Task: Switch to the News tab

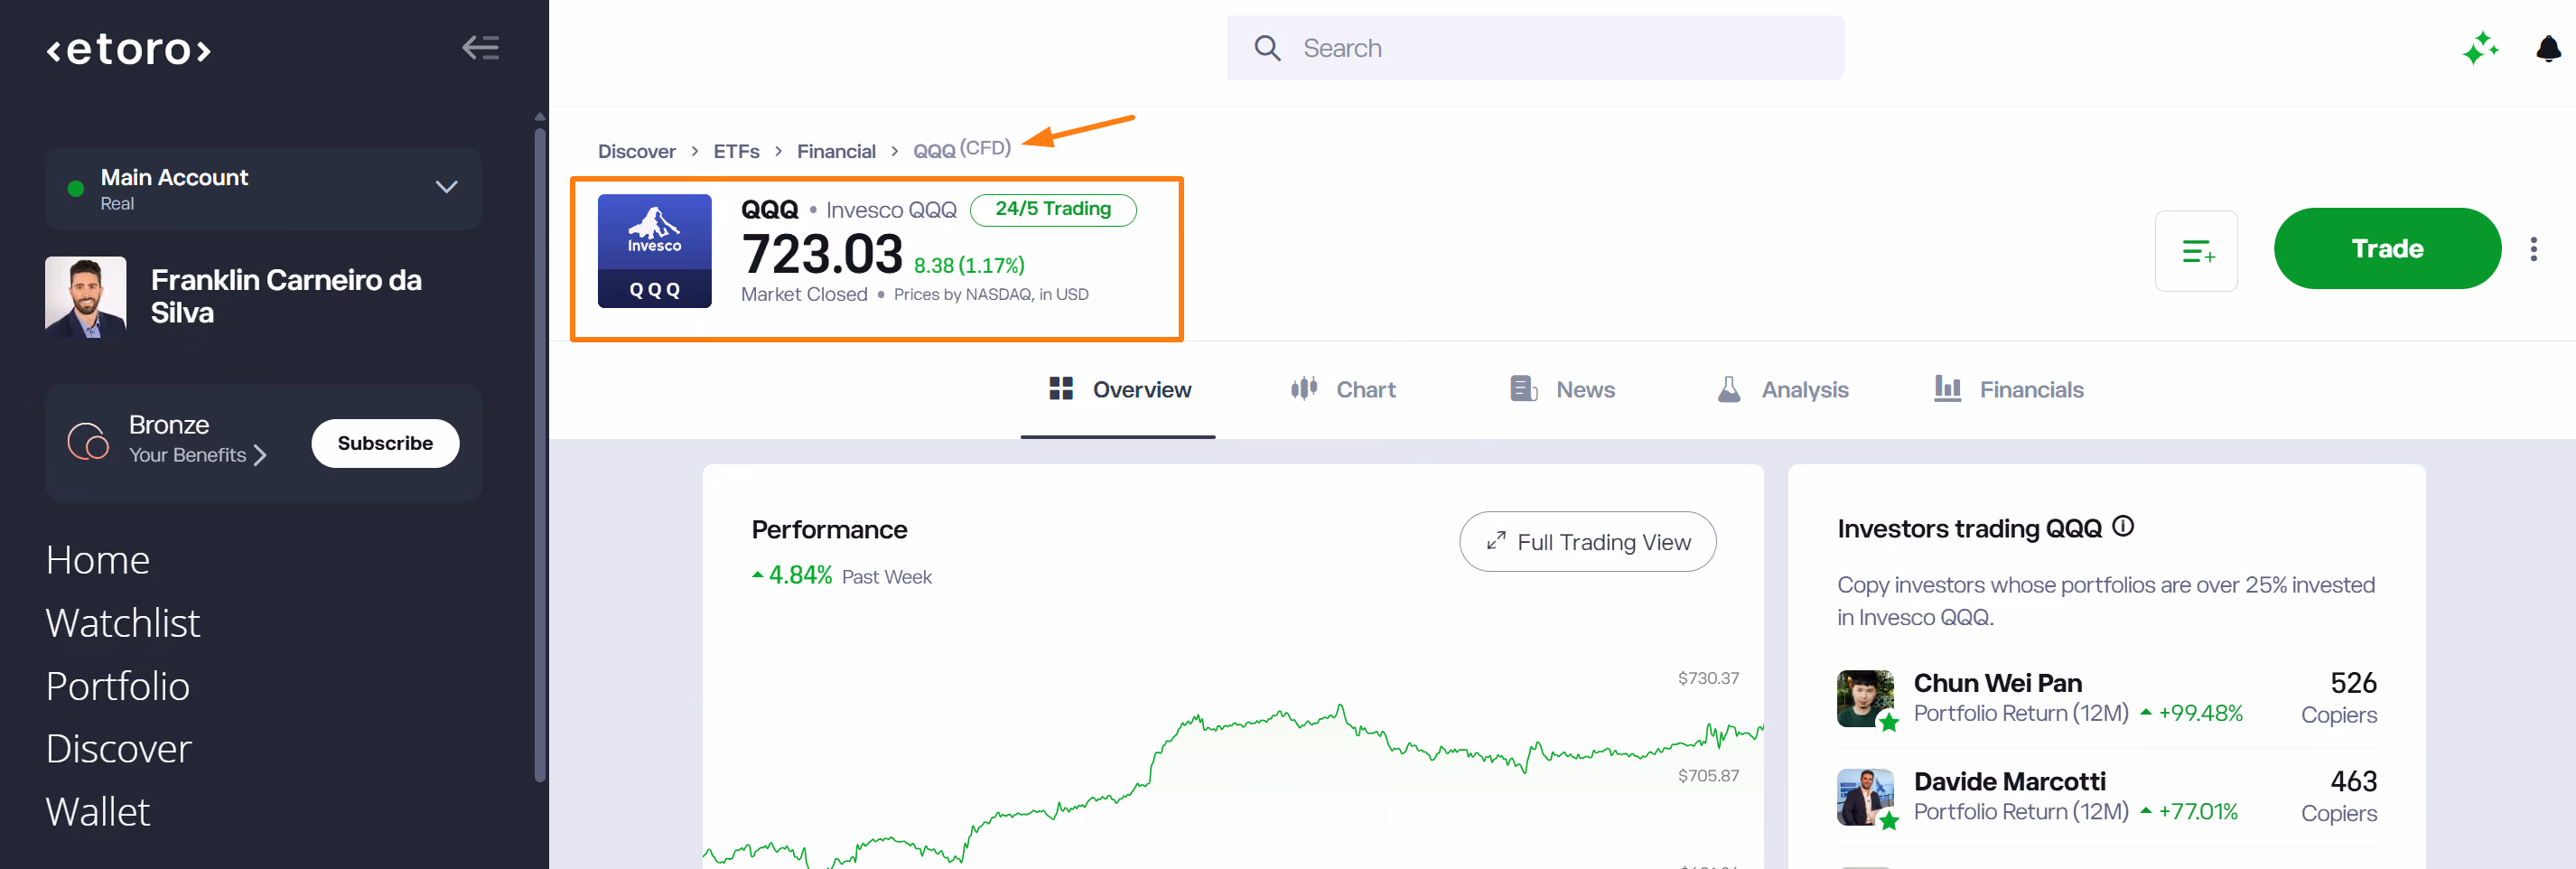Action: [1562, 389]
